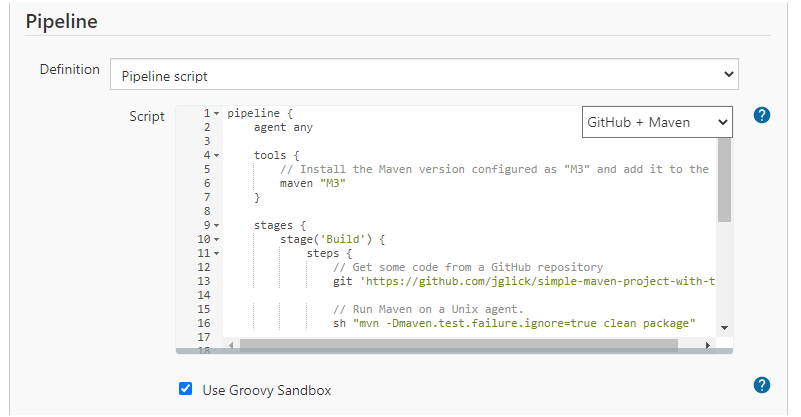Screen dimensions: 801x417
Task: Collapse the stage('Build') fold arrow on line 10
Action: 217,239
